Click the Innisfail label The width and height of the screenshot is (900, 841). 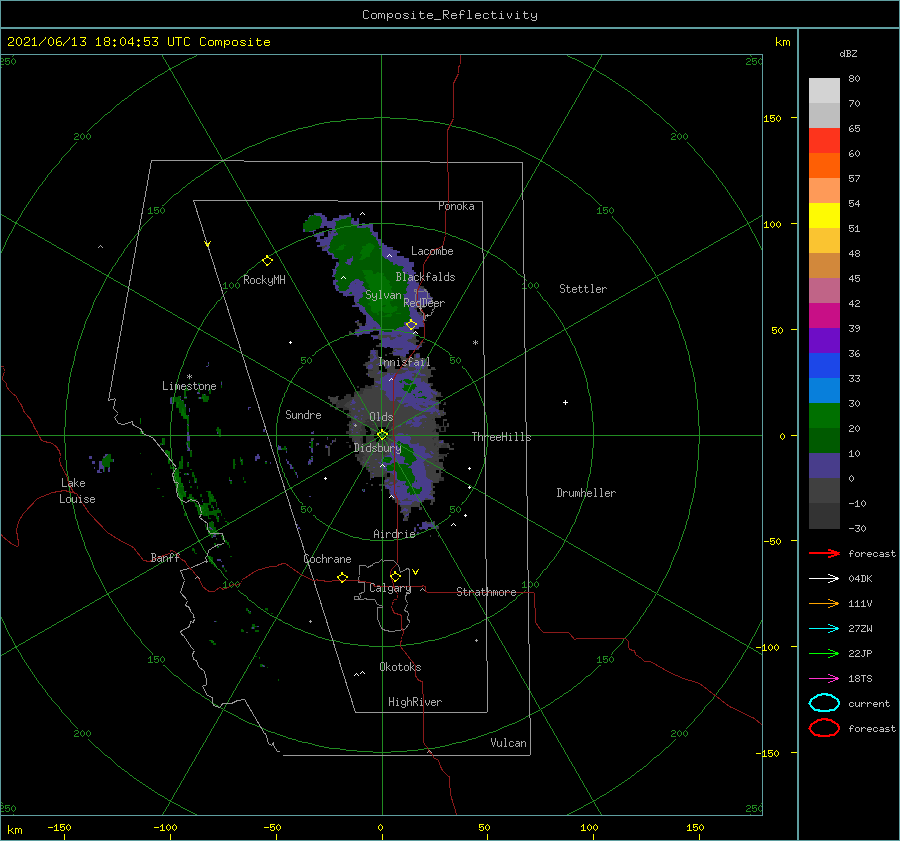coord(404,362)
